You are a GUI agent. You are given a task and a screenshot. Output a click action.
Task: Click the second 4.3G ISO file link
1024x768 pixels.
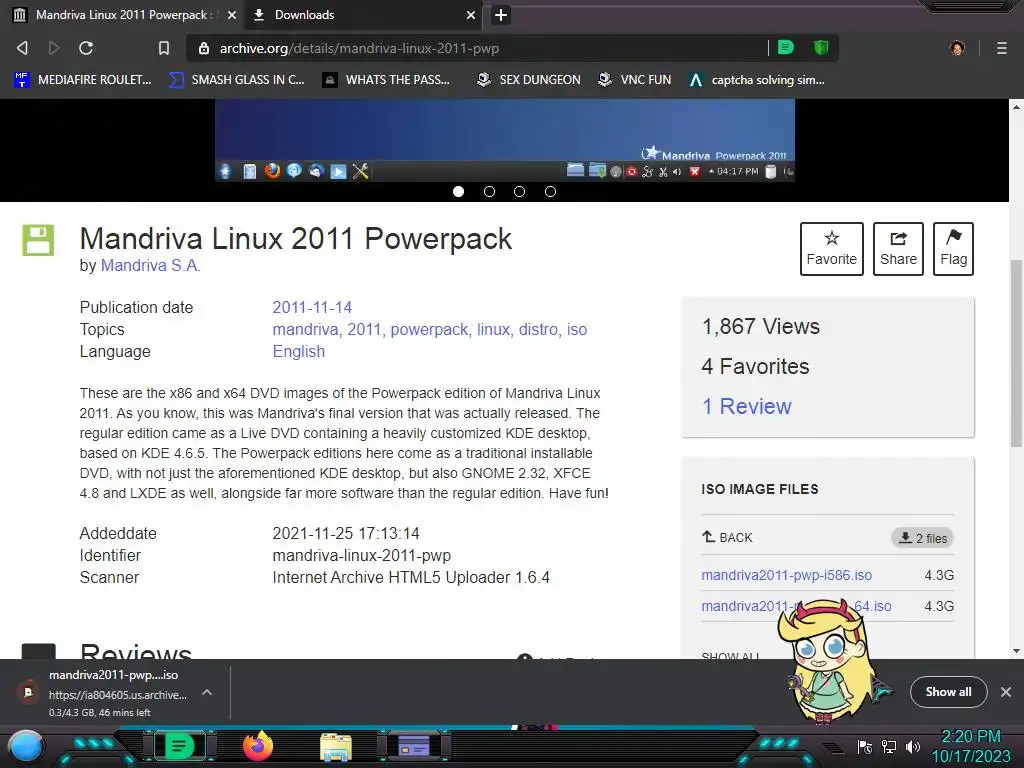(x=796, y=606)
